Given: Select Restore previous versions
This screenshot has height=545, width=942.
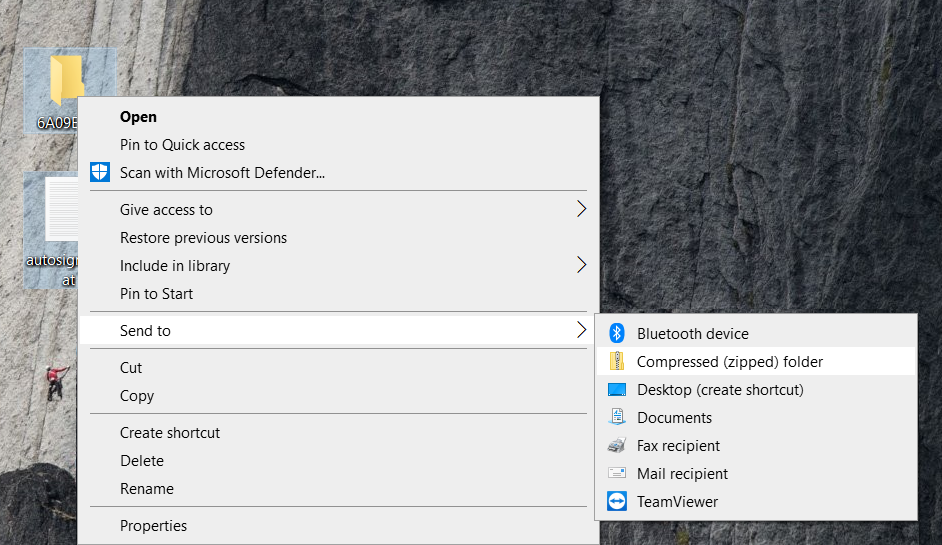Looking at the screenshot, I should click(x=203, y=238).
